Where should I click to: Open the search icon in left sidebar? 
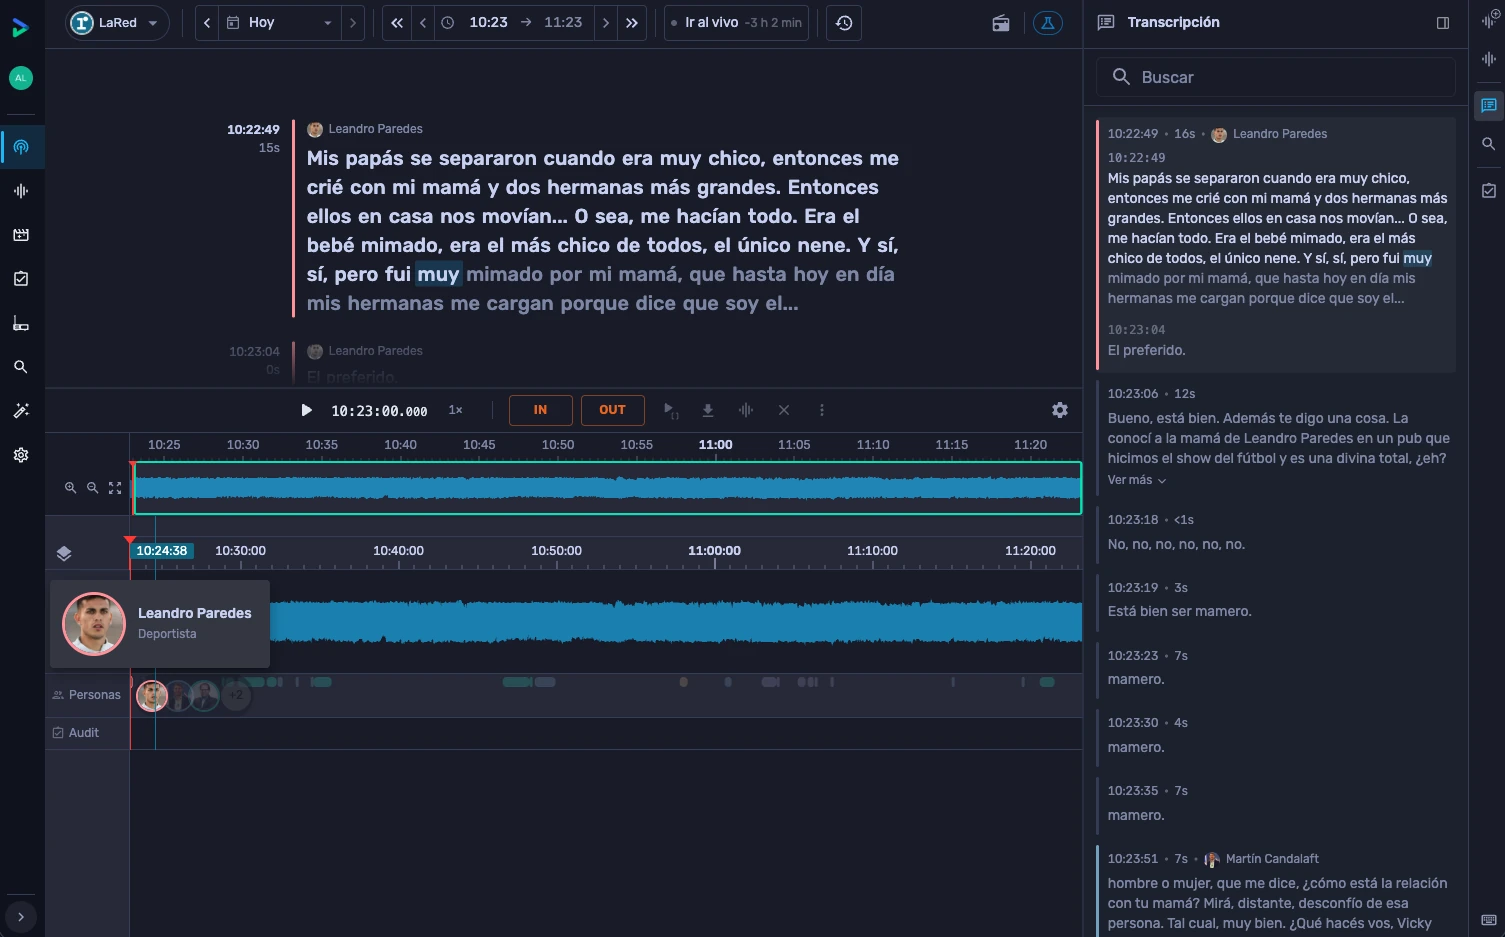[21, 367]
